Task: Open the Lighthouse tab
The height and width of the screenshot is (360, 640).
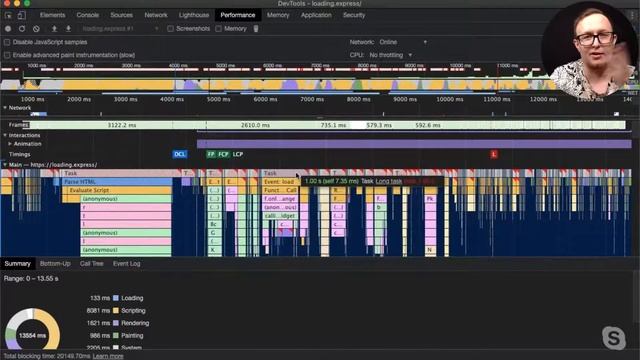Action: tap(194, 15)
